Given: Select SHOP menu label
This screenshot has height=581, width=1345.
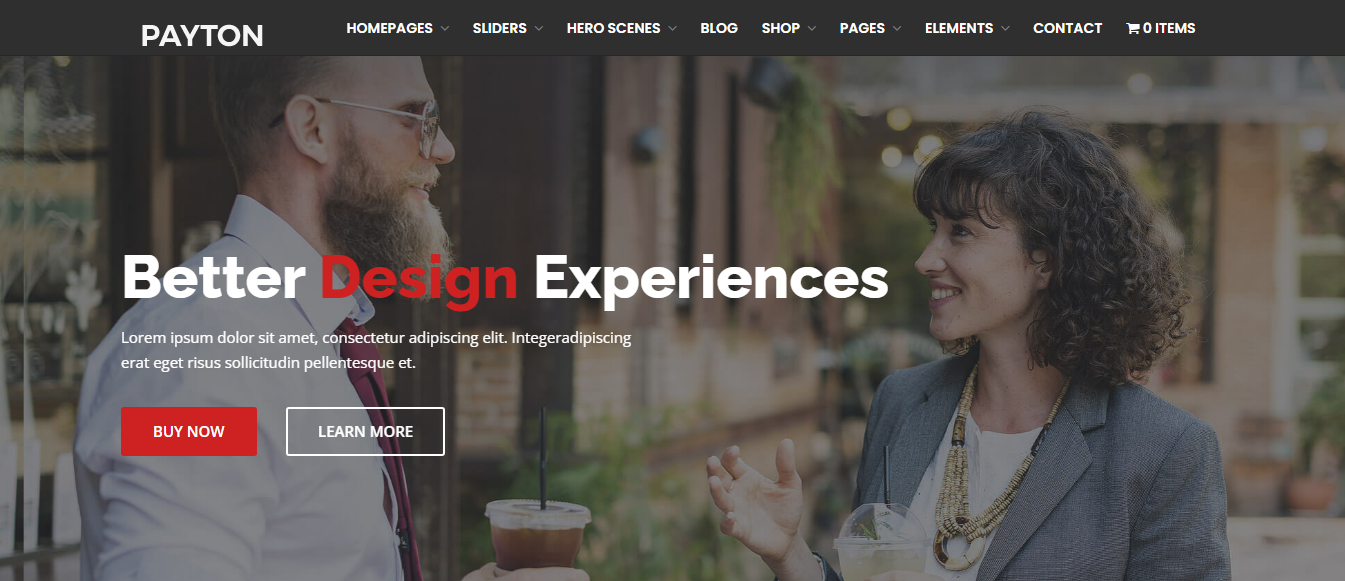Looking at the screenshot, I should point(781,28).
